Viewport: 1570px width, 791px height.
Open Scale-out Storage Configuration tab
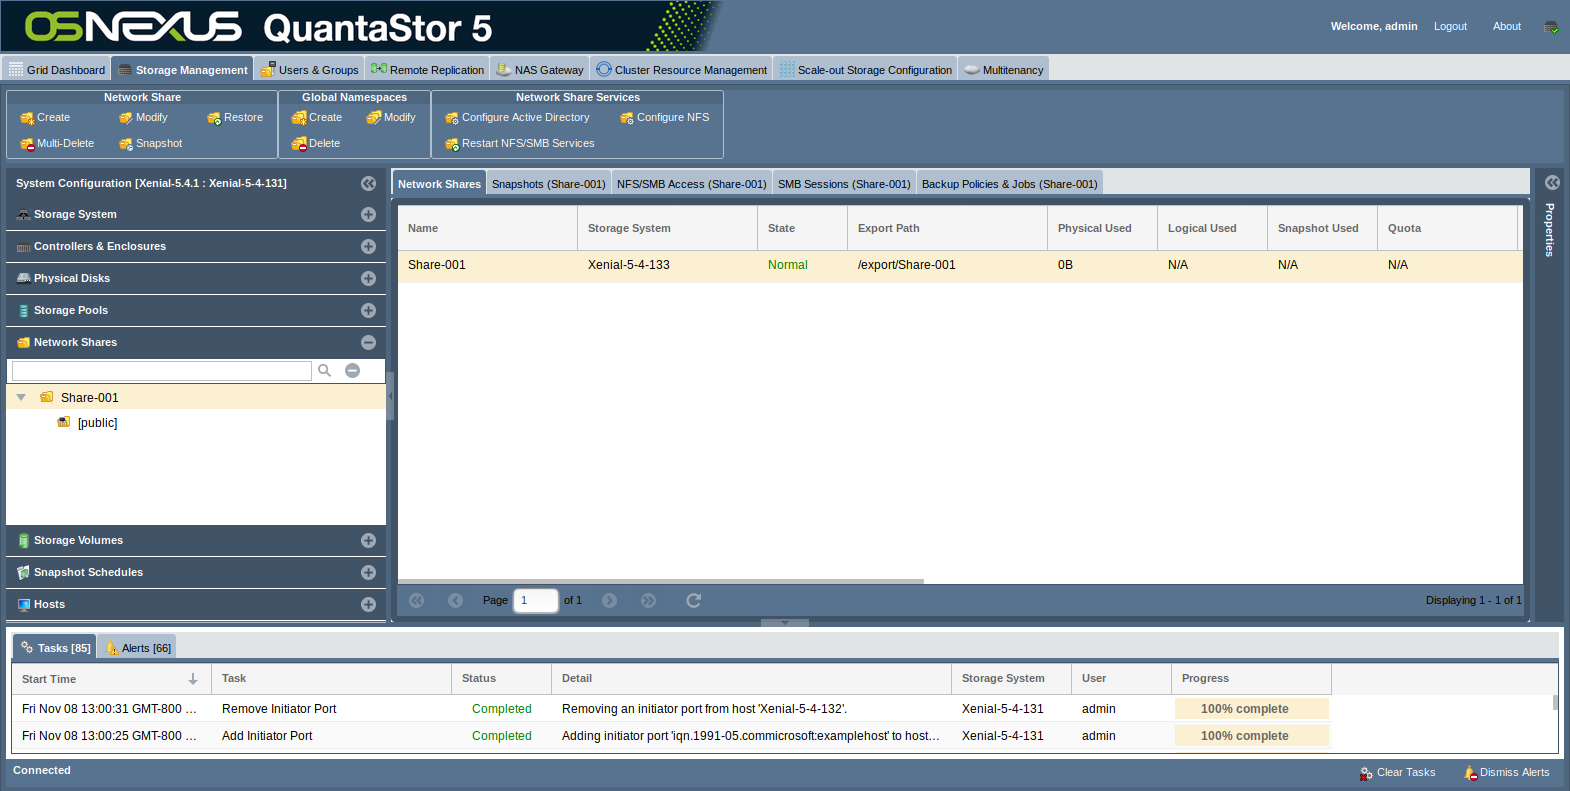(866, 70)
